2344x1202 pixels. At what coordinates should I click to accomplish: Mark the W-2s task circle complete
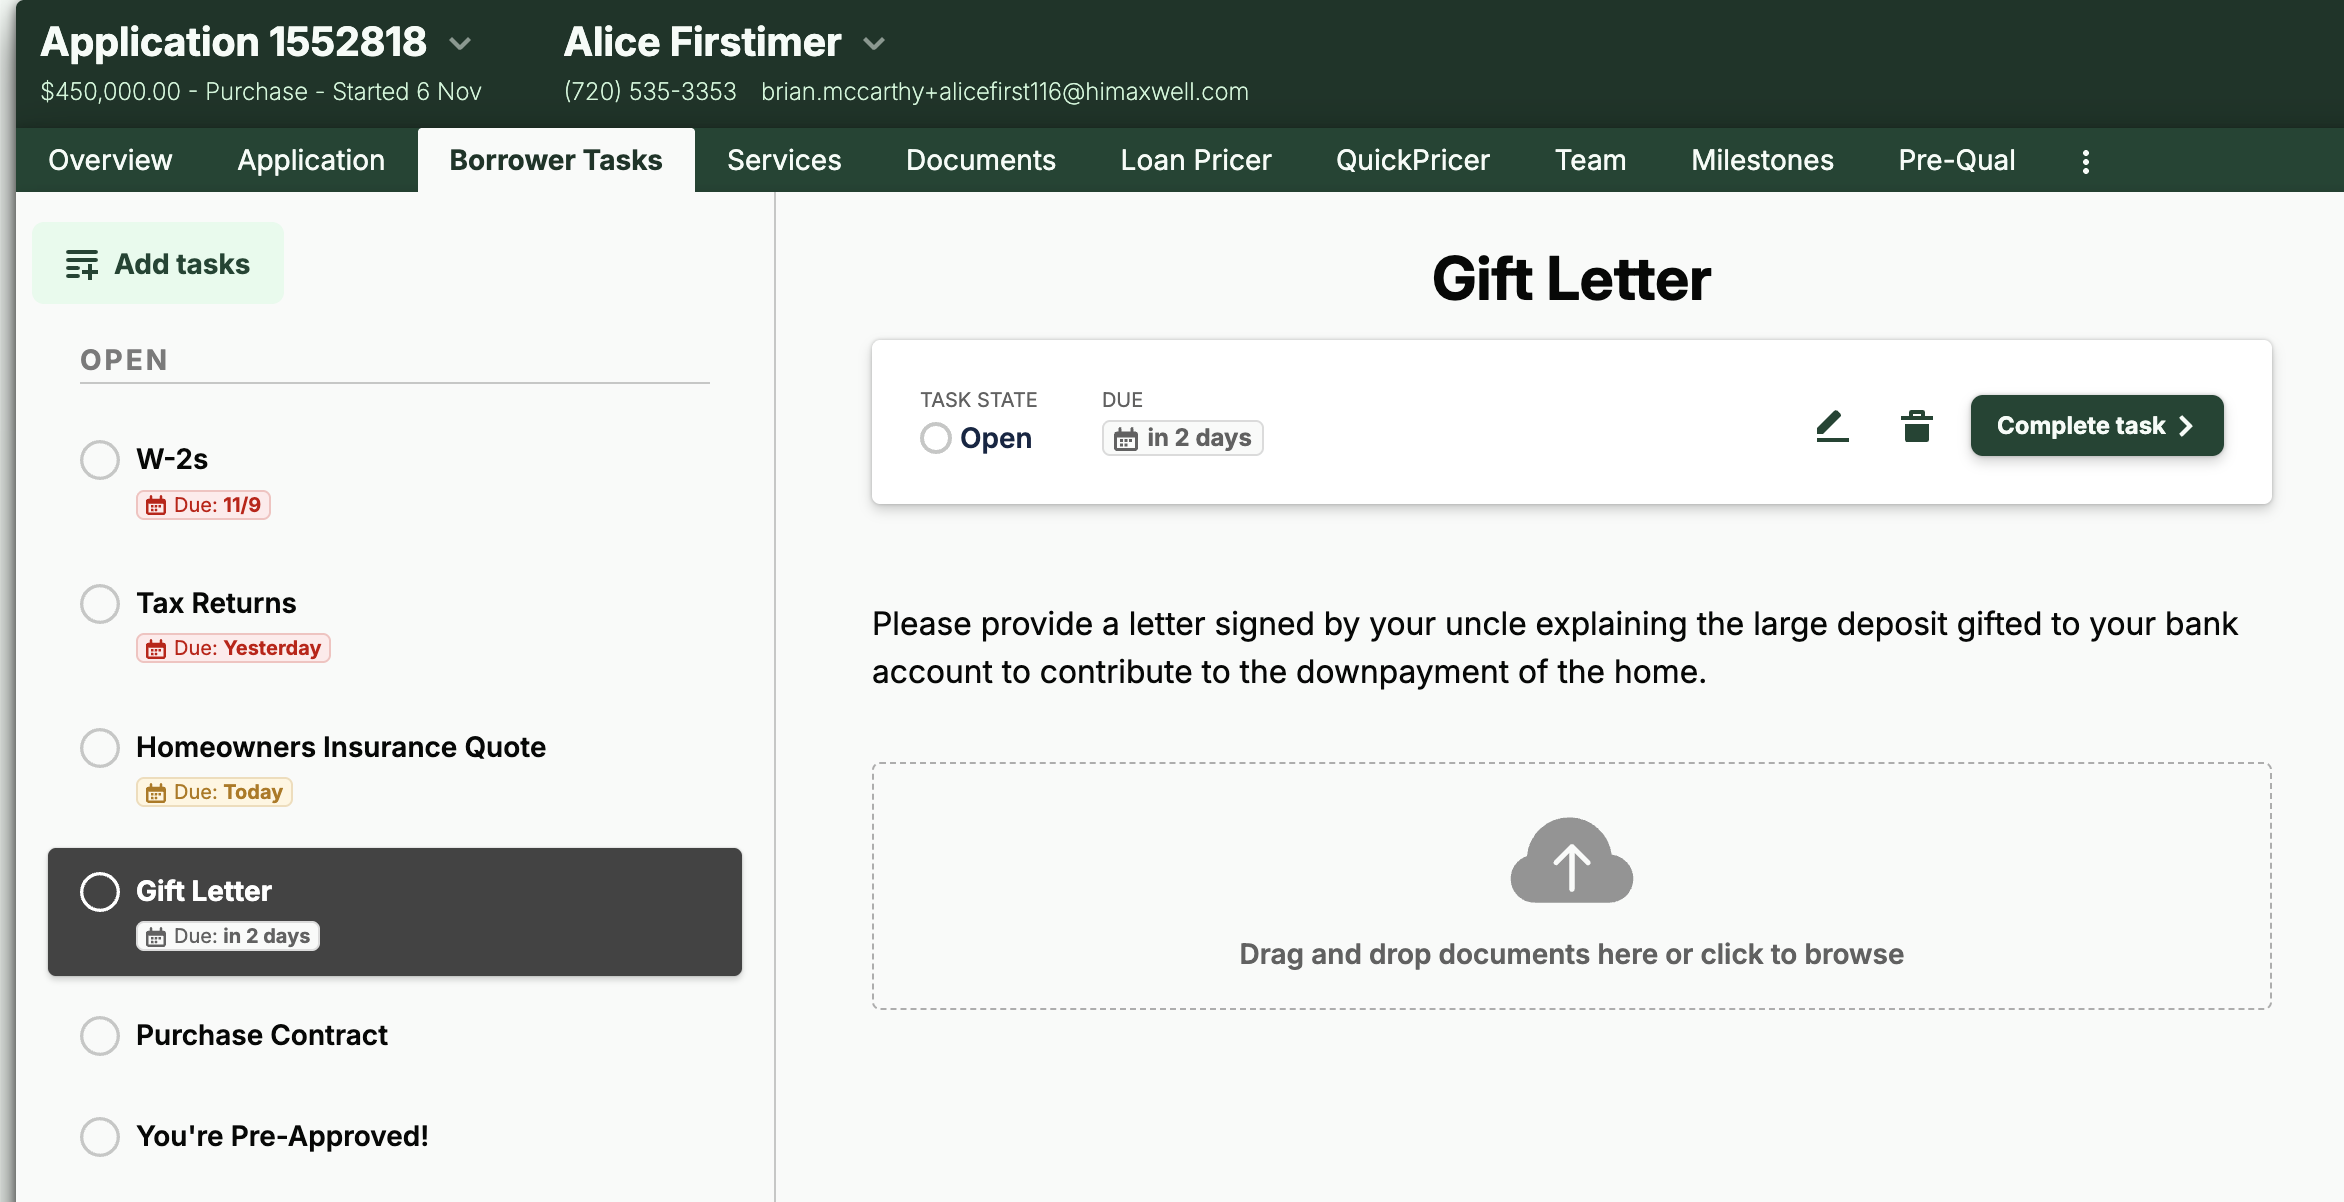[100, 460]
